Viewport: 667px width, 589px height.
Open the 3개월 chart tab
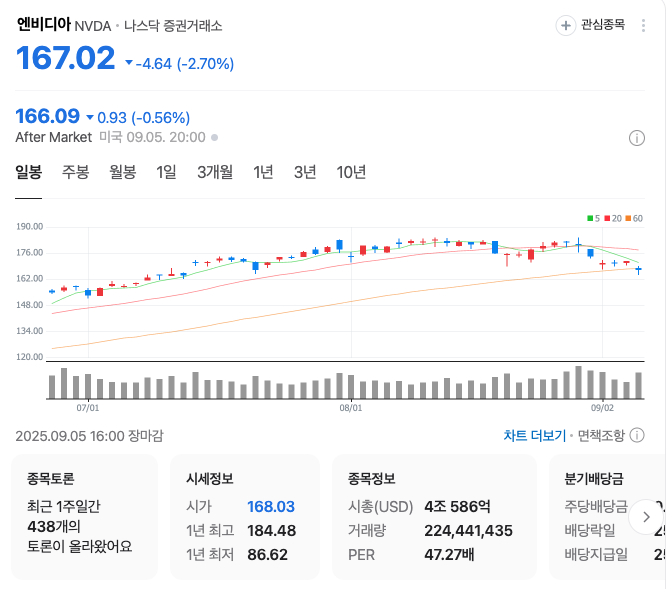tap(215, 172)
